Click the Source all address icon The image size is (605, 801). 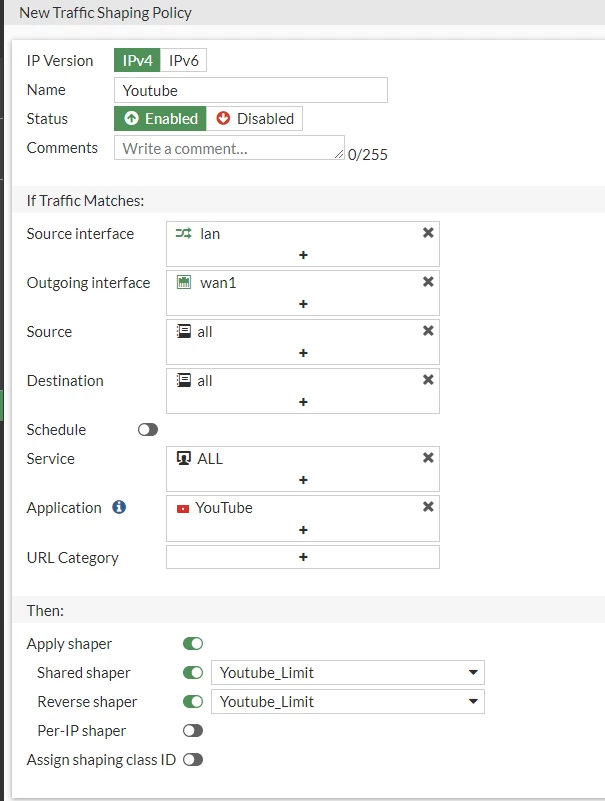point(183,331)
